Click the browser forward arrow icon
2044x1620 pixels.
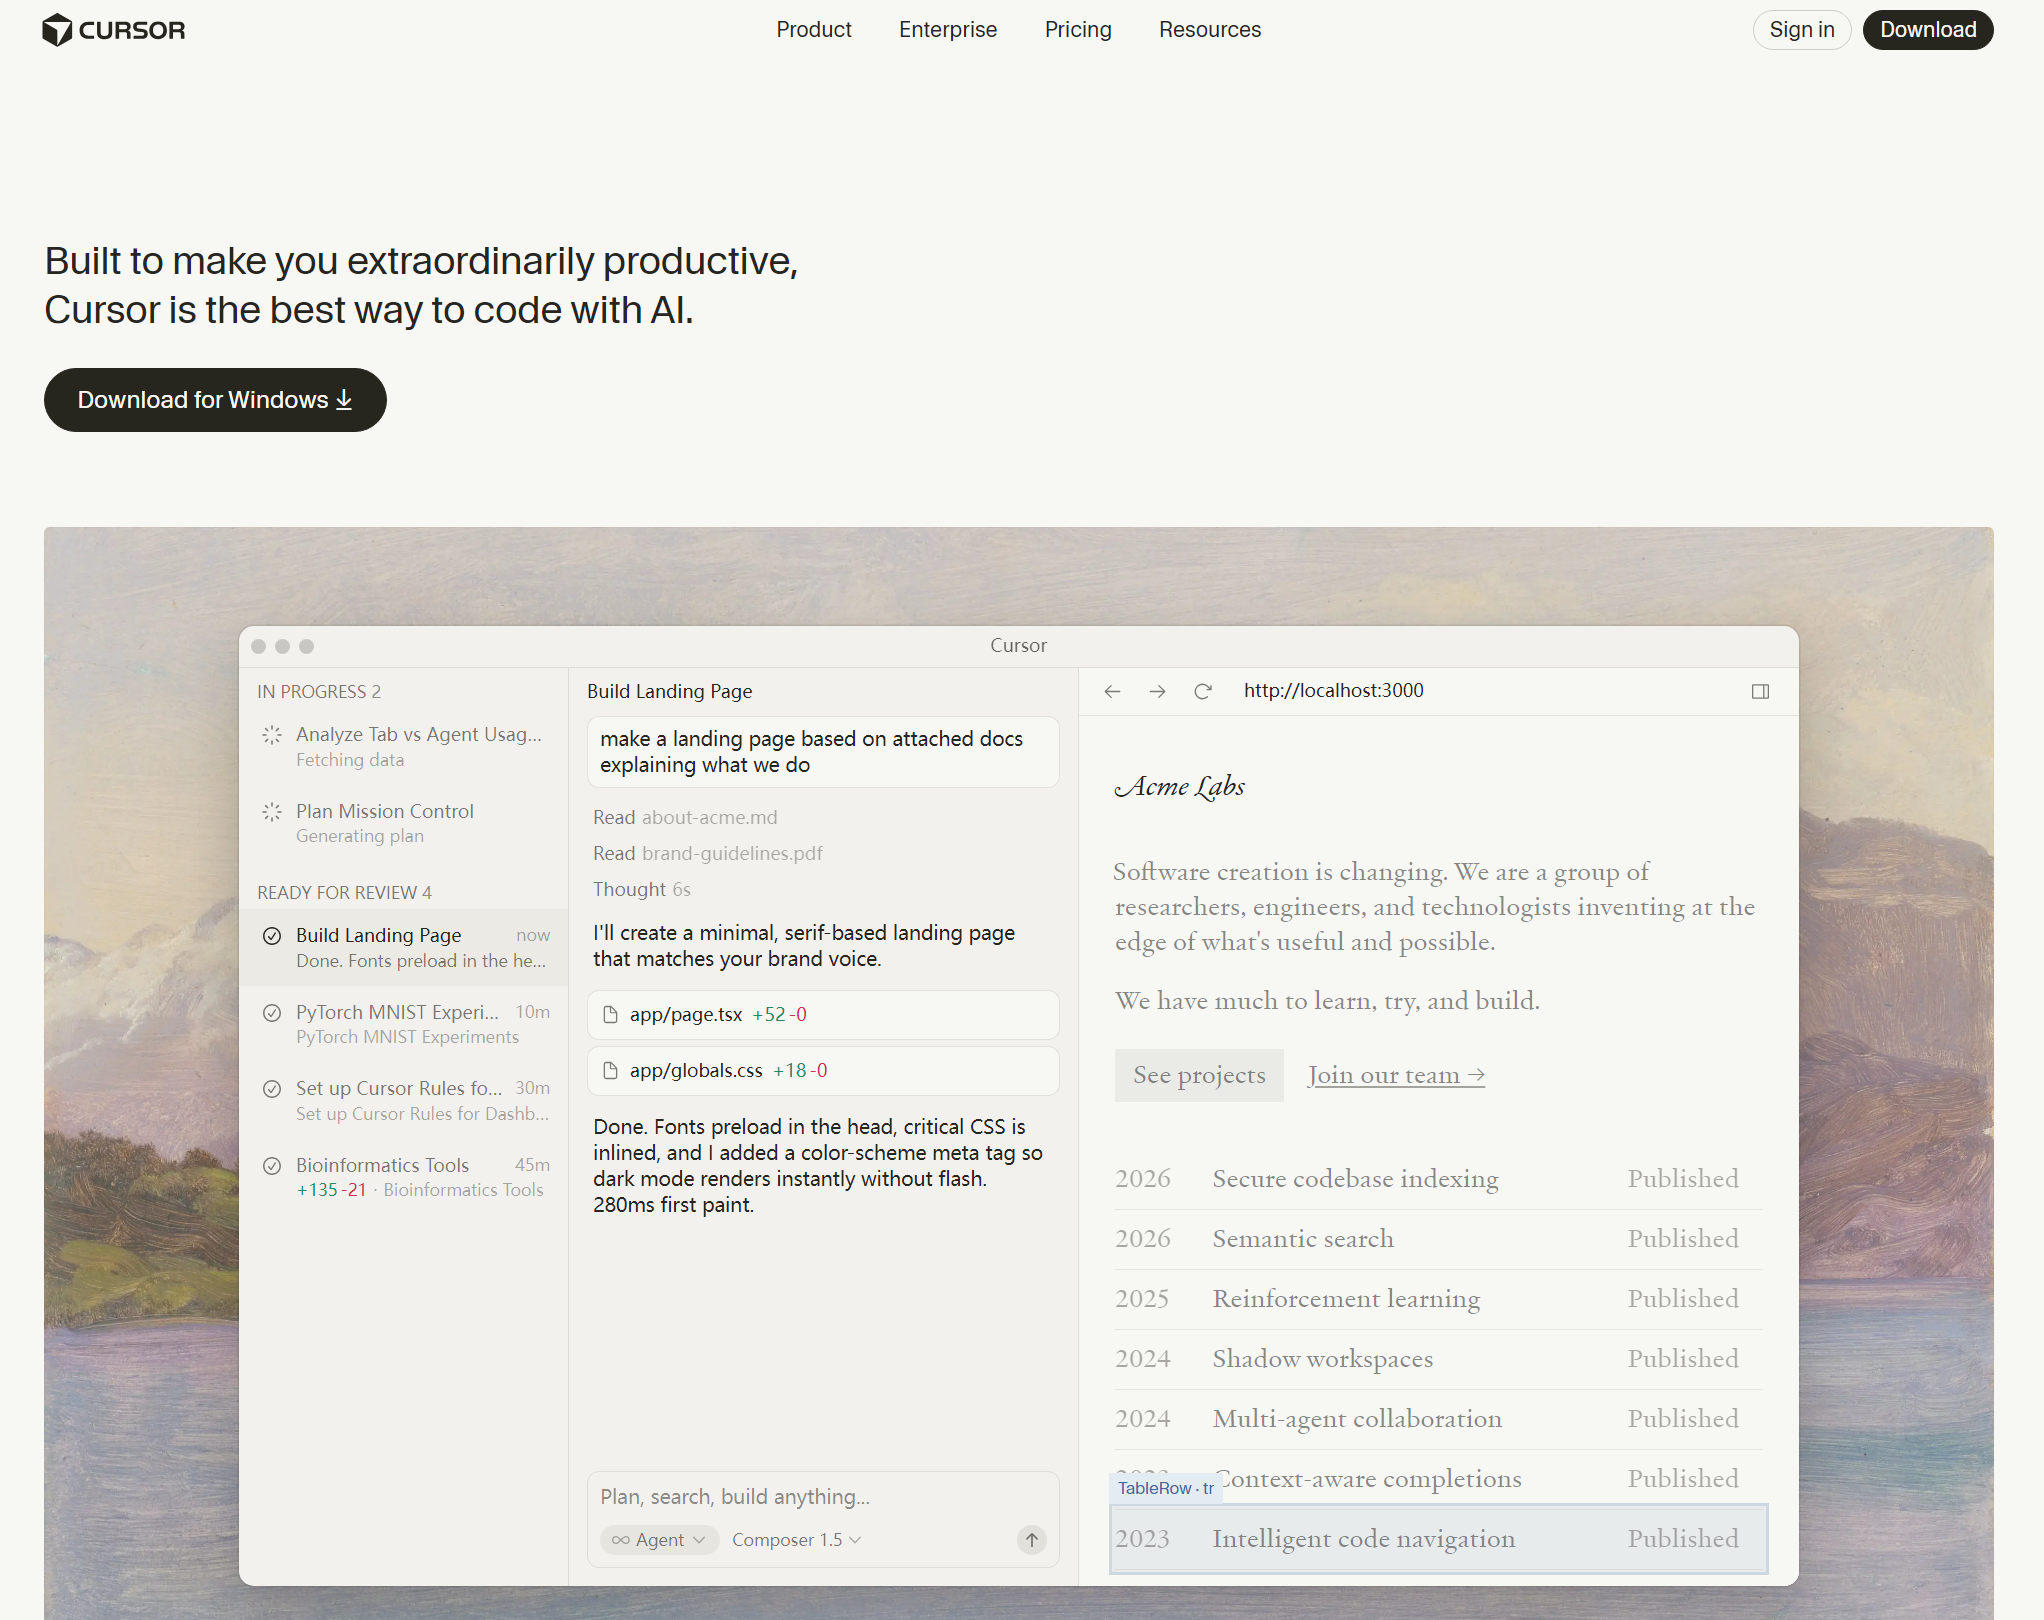tap(1157, 691)
